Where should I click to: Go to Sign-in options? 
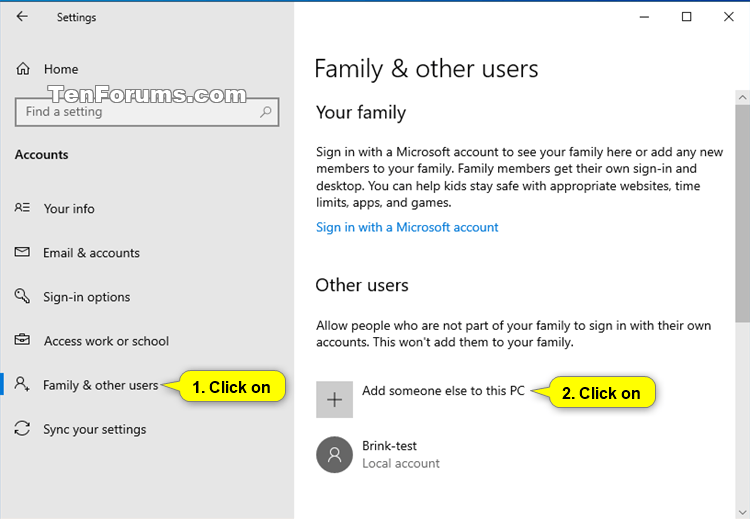tap(87, 297)
